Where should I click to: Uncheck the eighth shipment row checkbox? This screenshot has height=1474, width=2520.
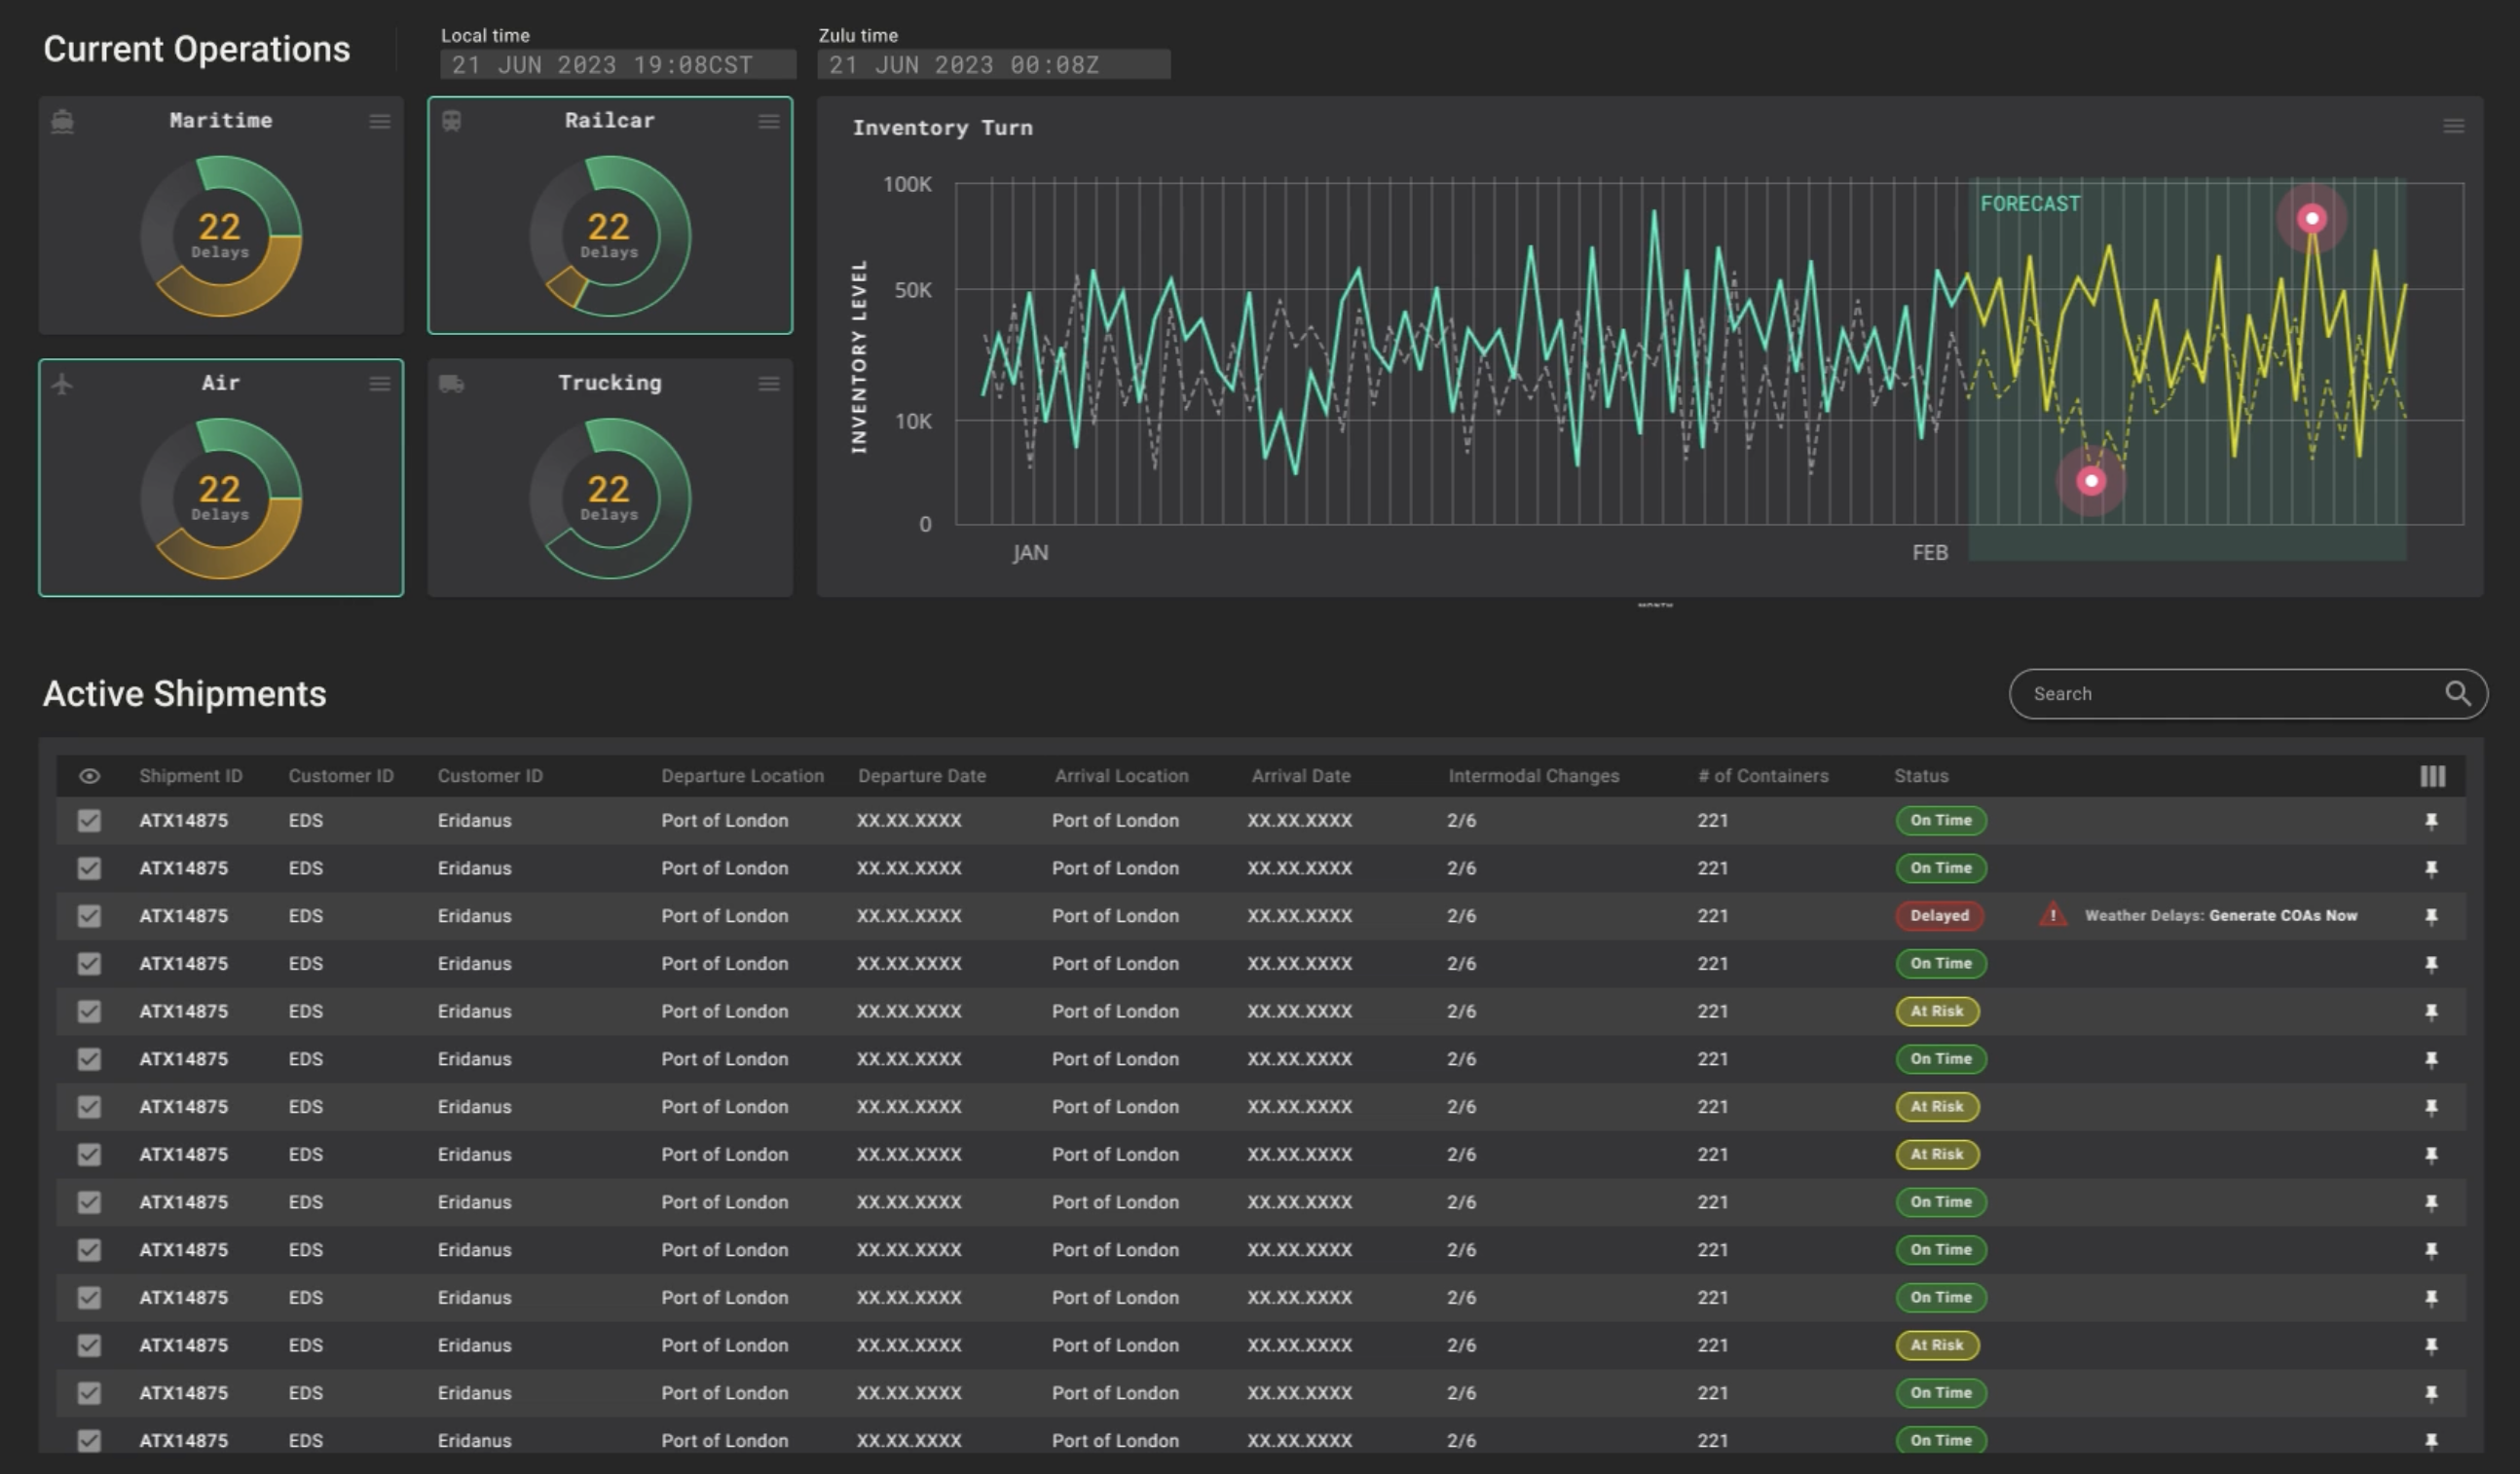[89, 1154]
